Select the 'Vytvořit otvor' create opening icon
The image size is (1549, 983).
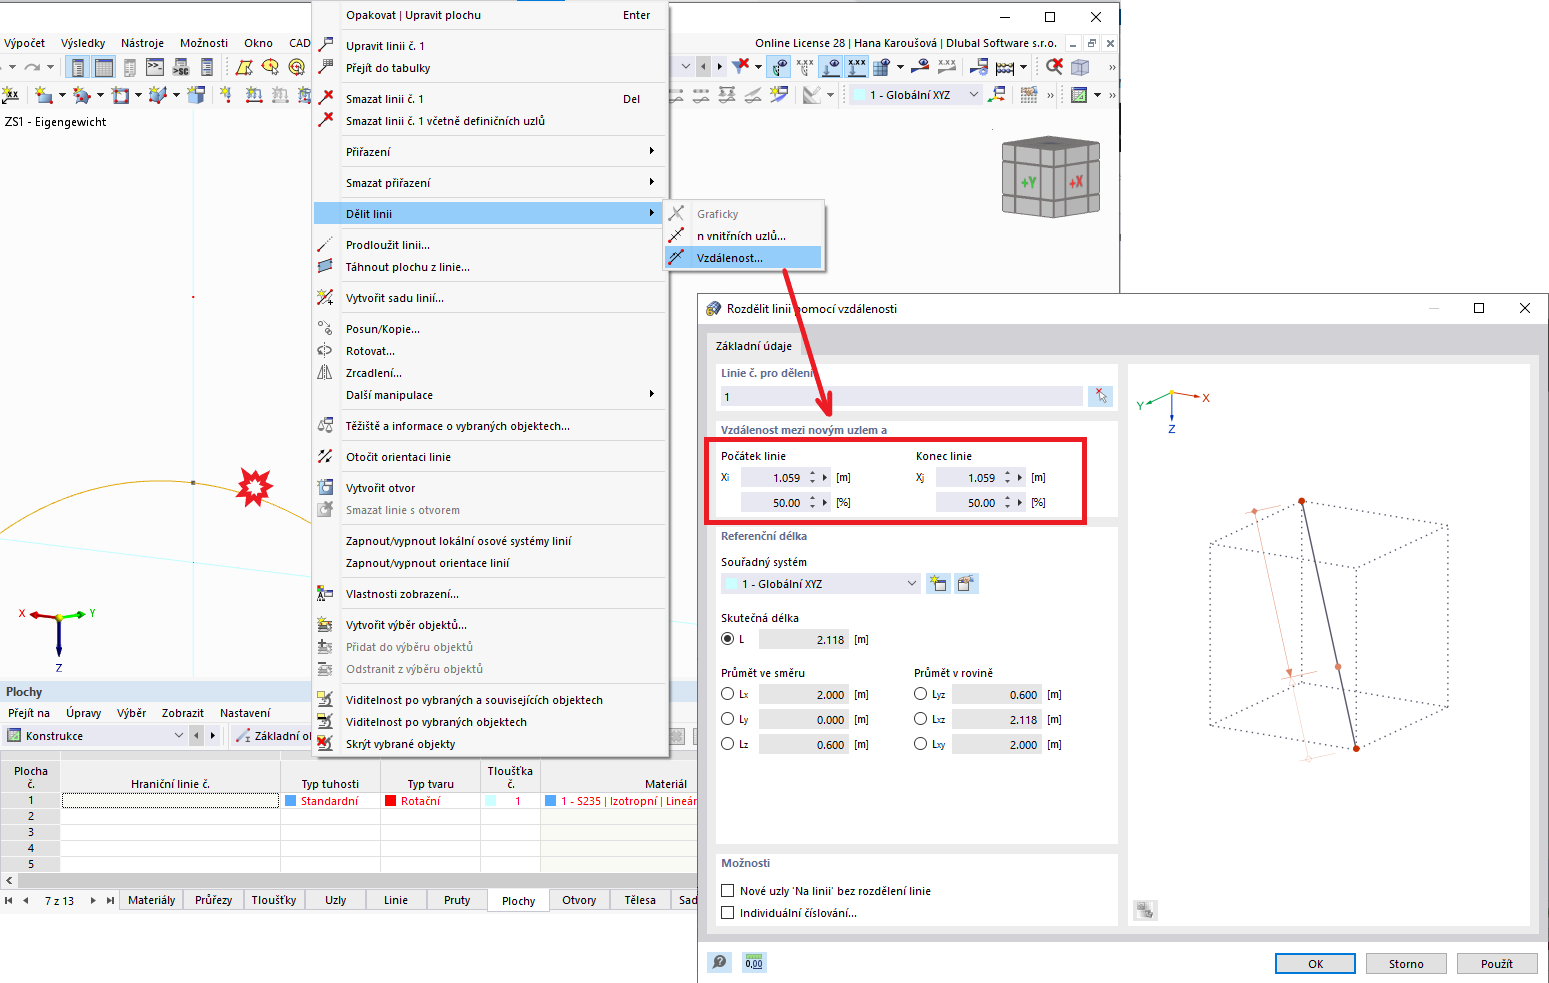tap(326, 488)
